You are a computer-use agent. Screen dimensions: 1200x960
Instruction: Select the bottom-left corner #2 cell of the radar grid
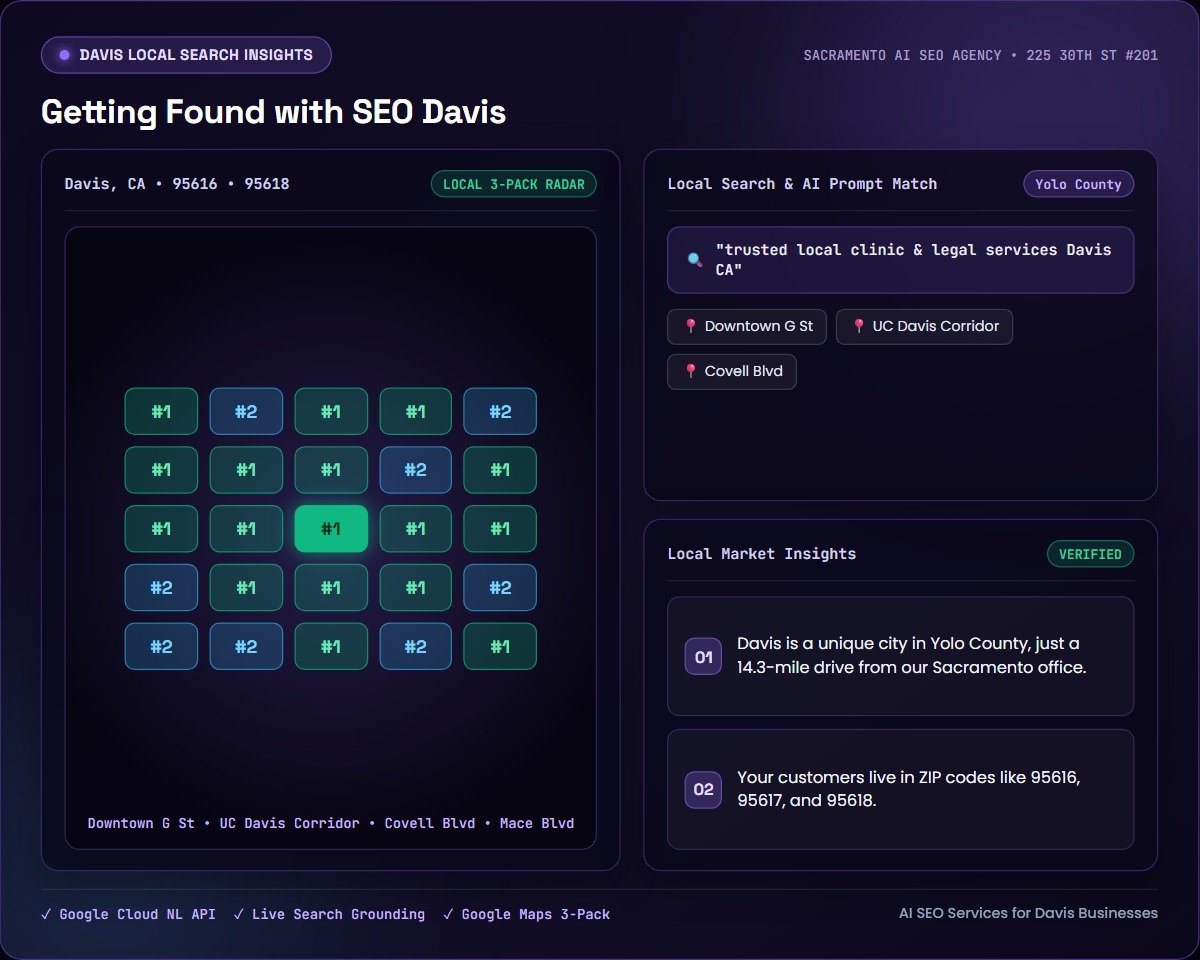[161, 646]
